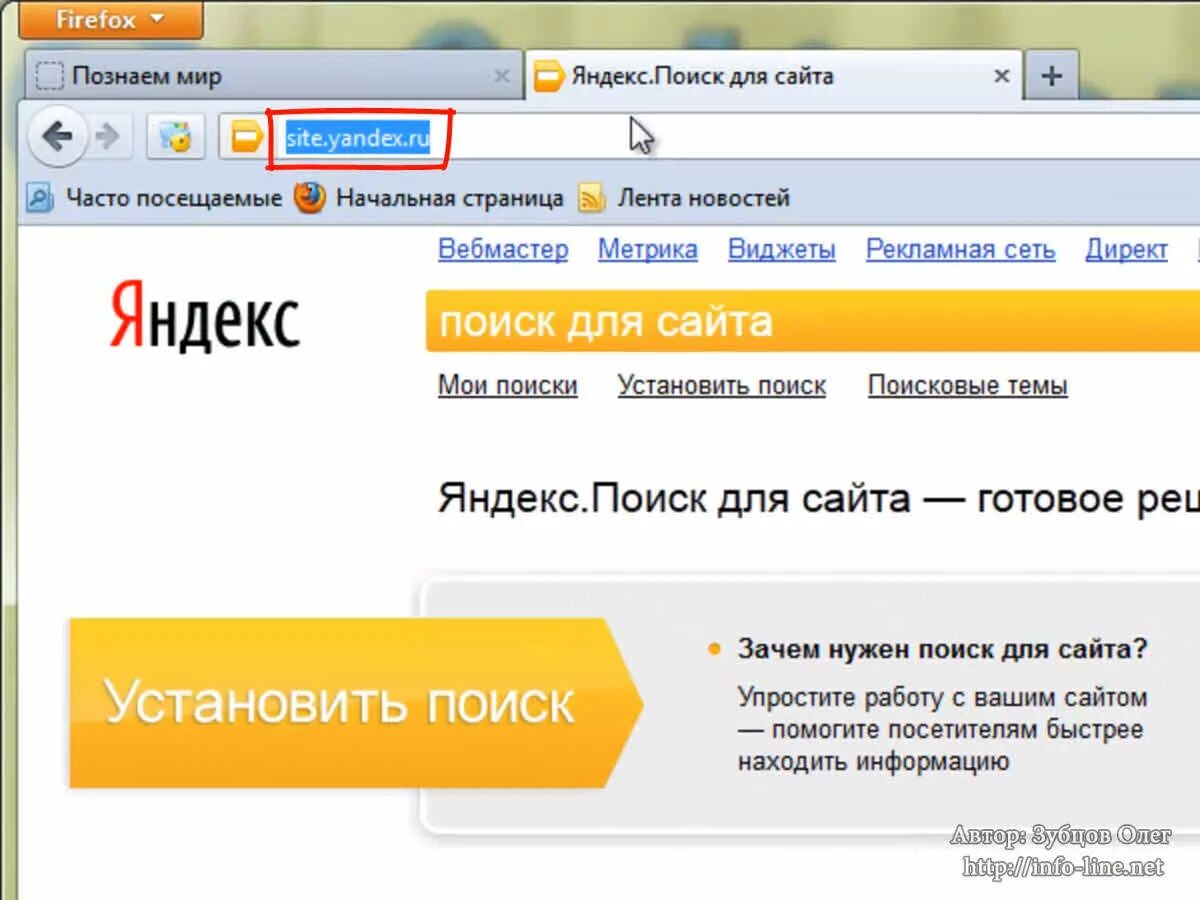This screenshot has height=900, width=1200.
Task: Select the Яндекс.Поиск для сайта tab
Action: click(x=774, y=76)
